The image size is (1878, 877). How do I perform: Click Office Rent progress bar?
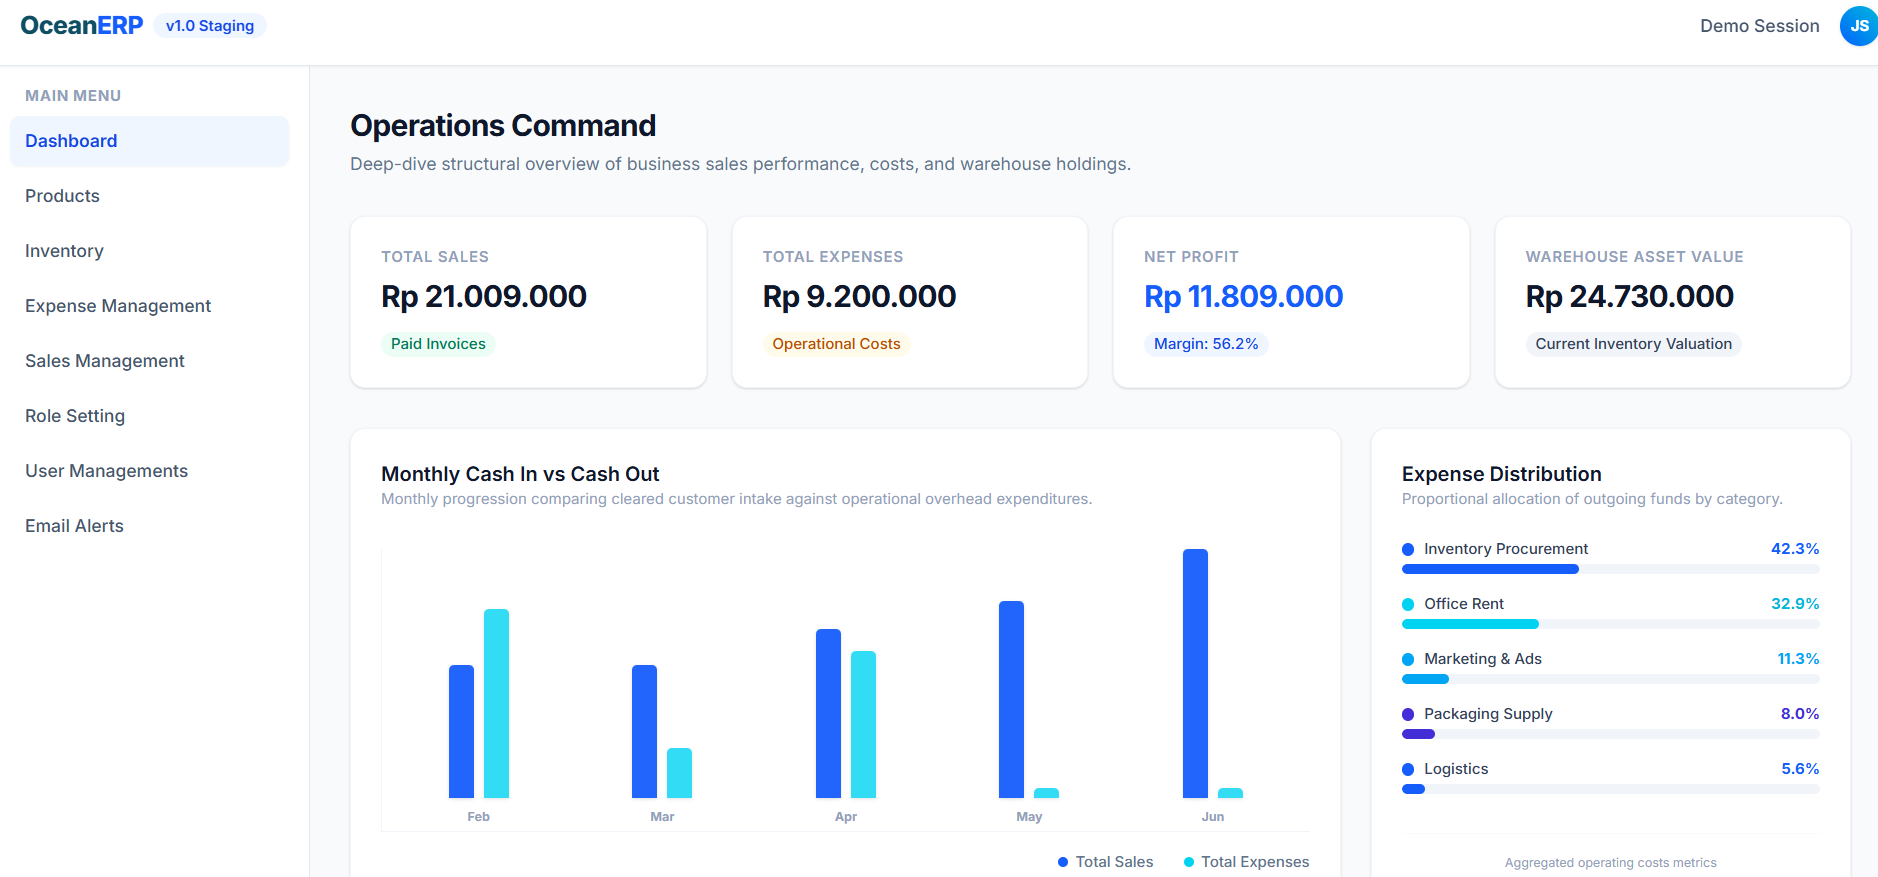[x=1611, y=624]
